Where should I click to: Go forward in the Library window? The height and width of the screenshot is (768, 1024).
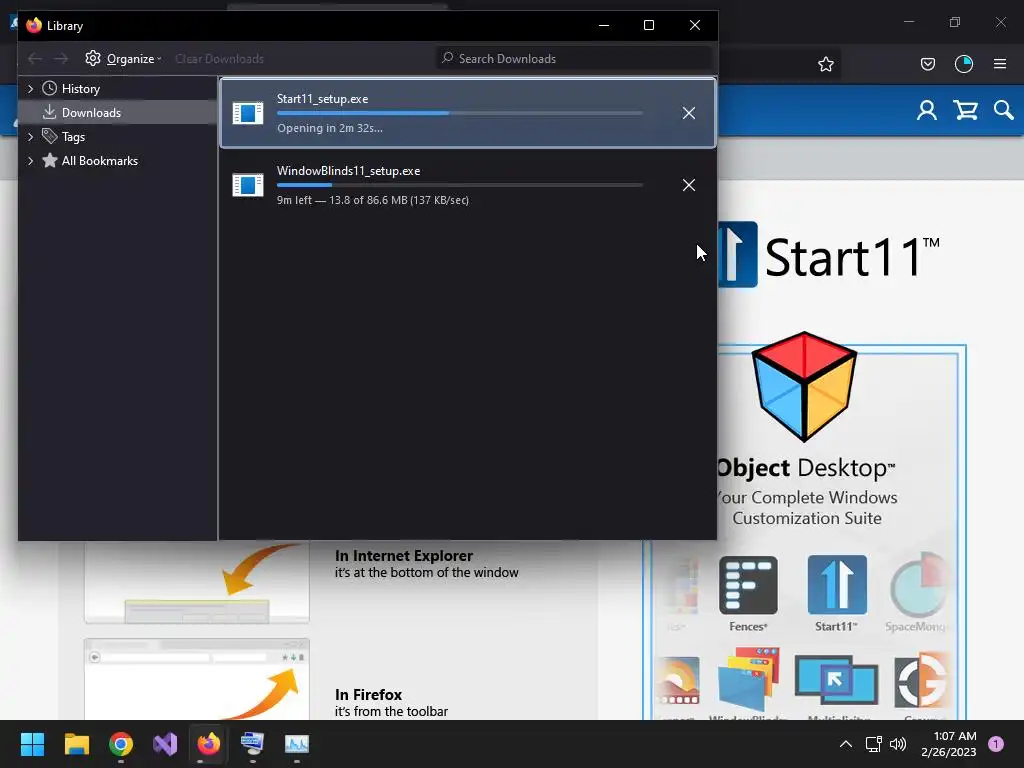point(61,59)
